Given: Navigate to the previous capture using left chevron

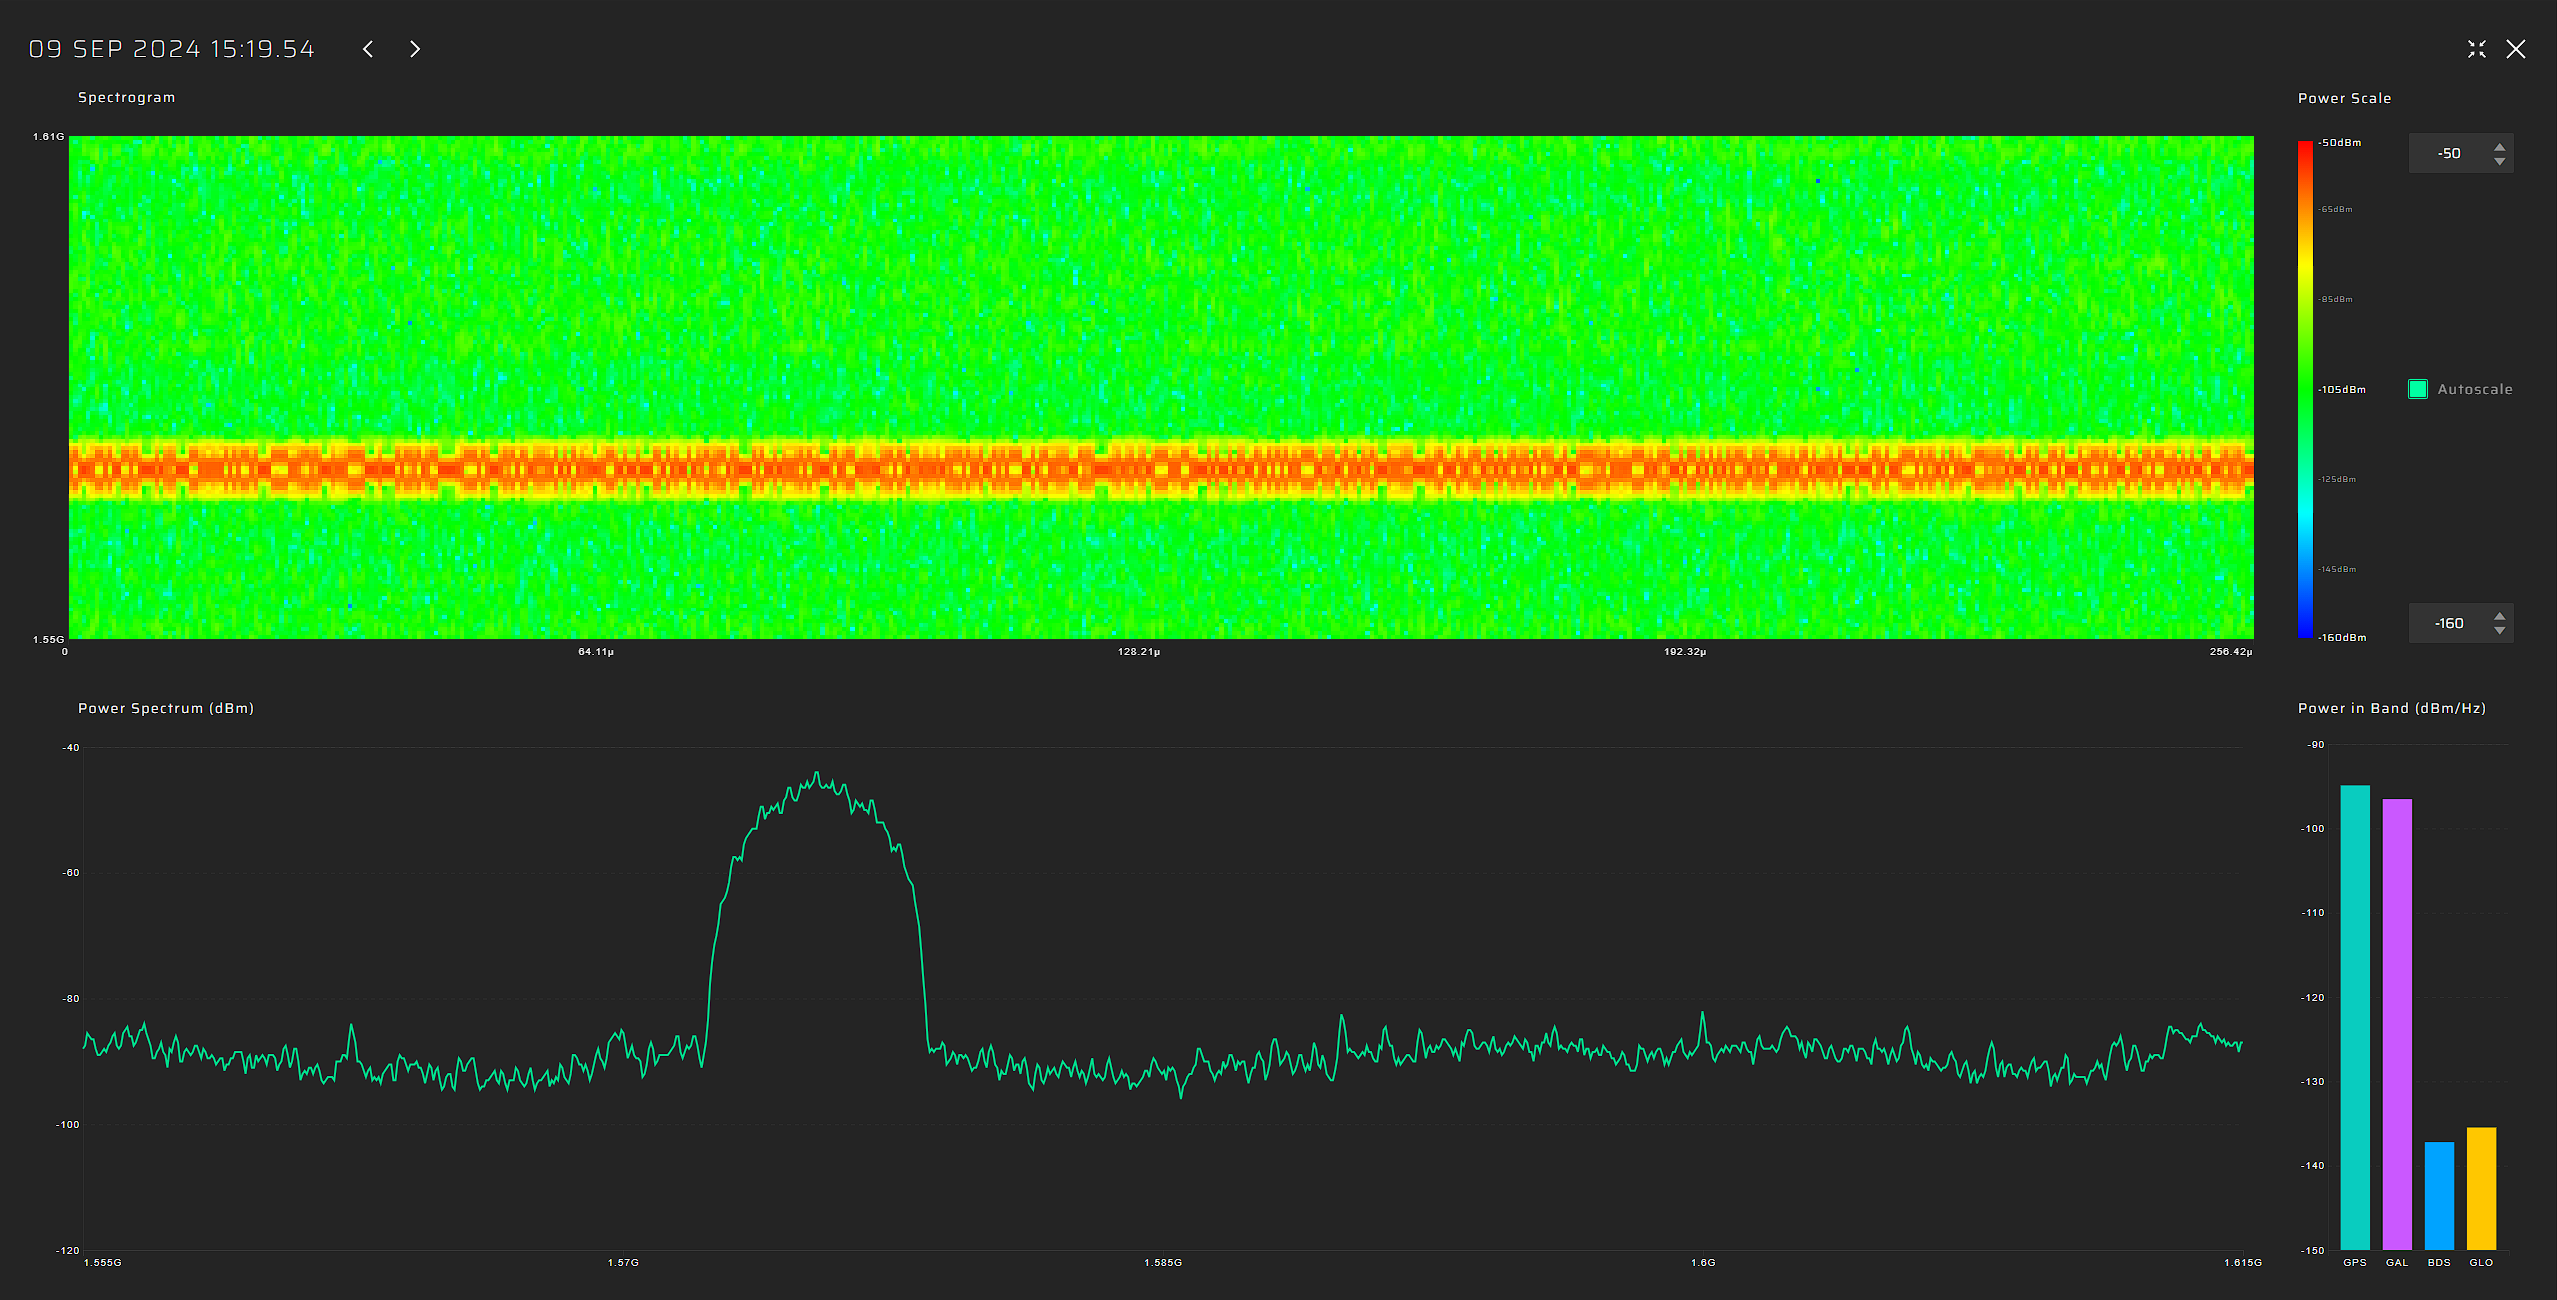Looking at the screenshot, I should [368, 48].
